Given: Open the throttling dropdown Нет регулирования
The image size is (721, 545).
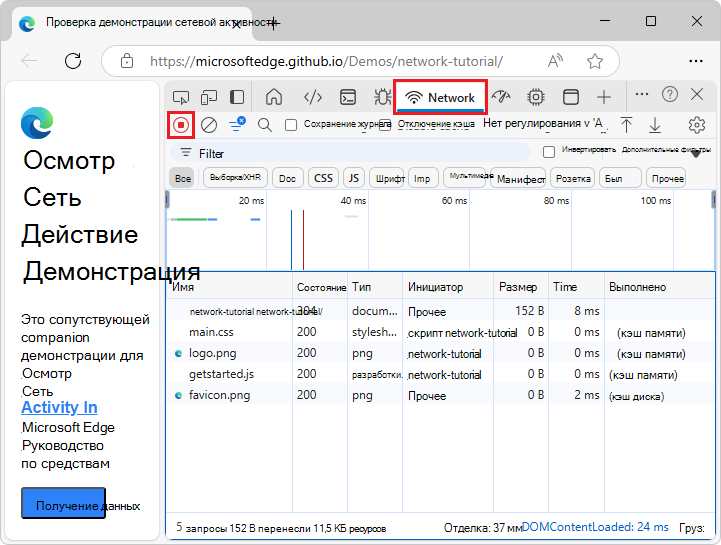Looking at the screenshot, I should pos(544,123).
